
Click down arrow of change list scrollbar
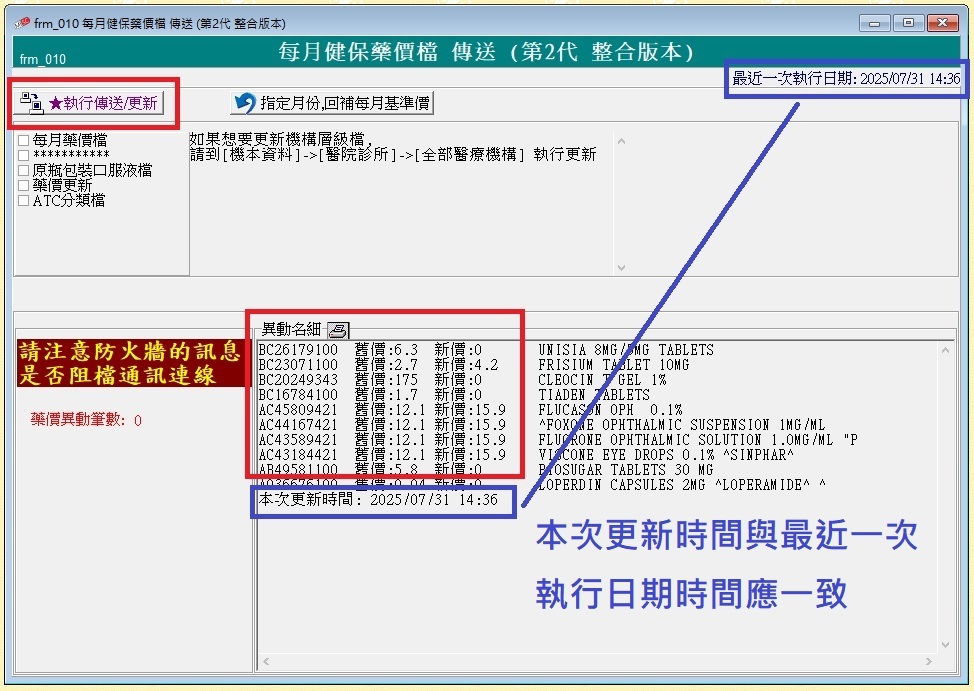coord(945,645)
